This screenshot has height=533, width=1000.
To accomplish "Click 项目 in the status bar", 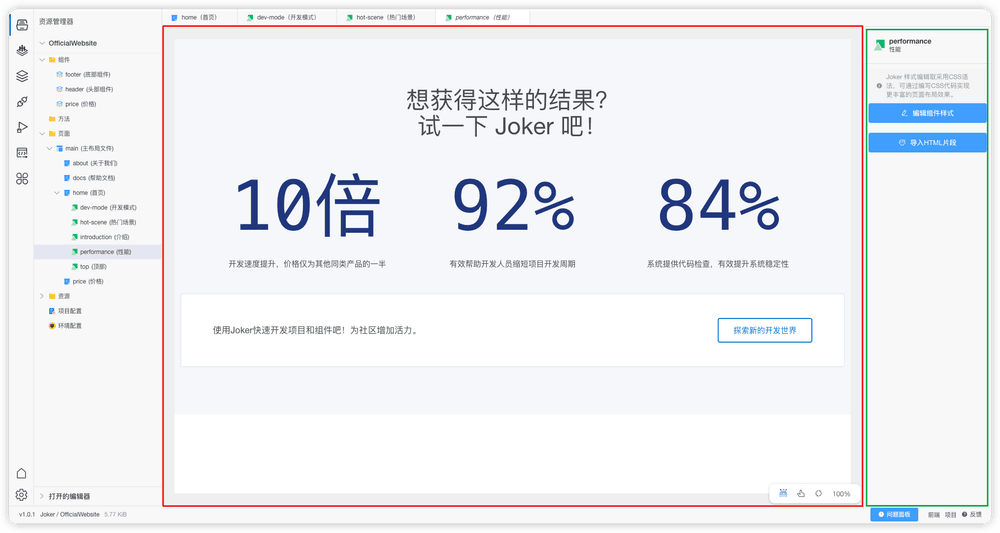I will tap(950, 515).
